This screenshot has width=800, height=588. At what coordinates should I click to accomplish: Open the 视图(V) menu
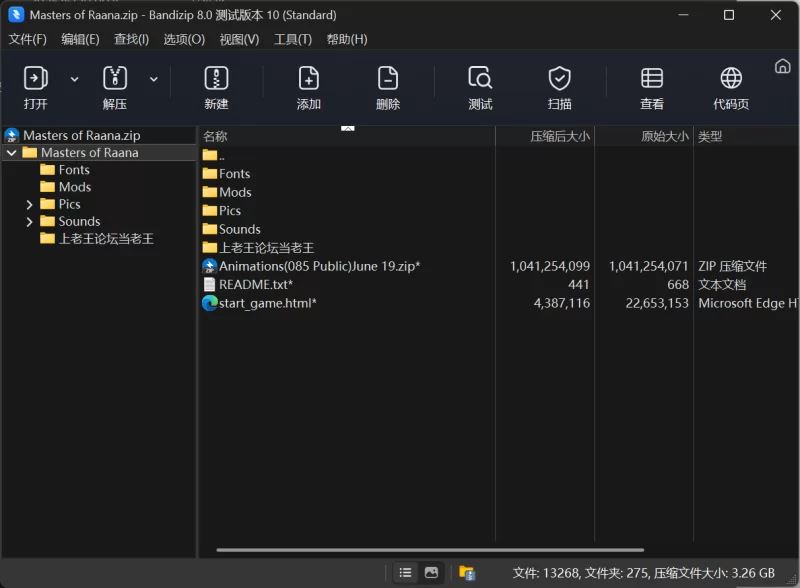point(239,39)
